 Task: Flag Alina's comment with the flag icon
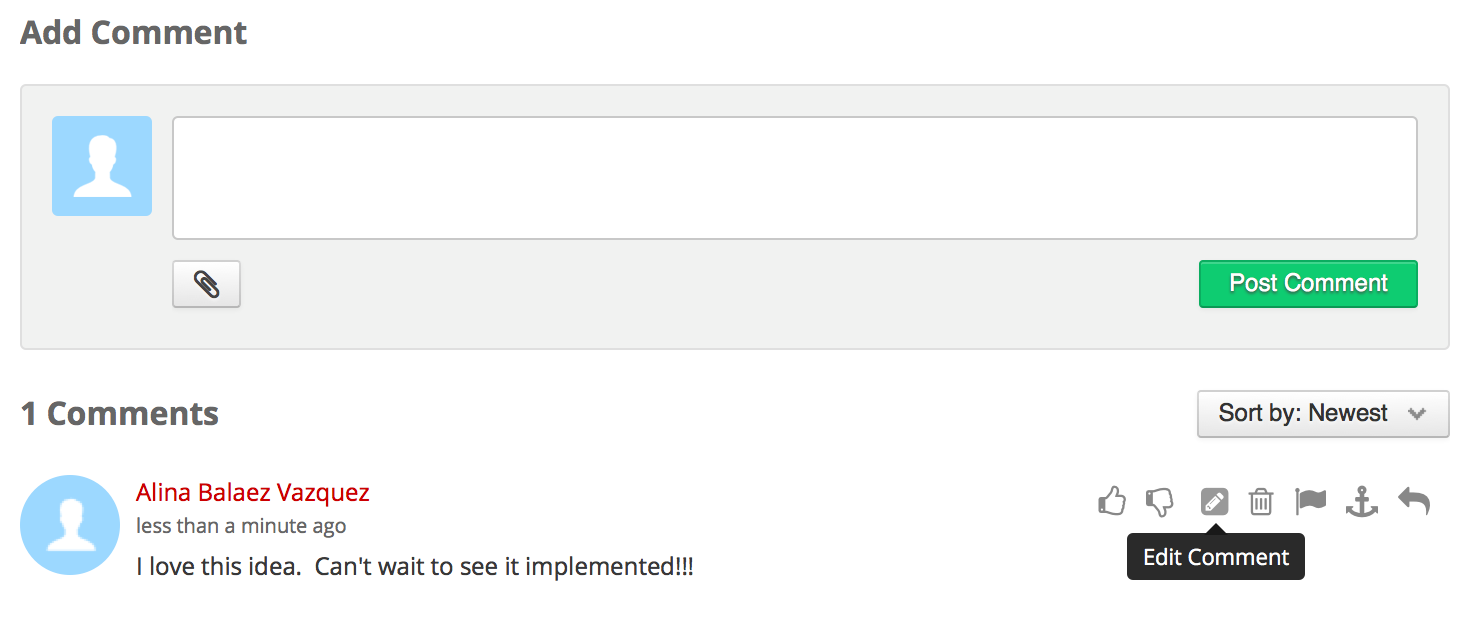click(1310, 500)
